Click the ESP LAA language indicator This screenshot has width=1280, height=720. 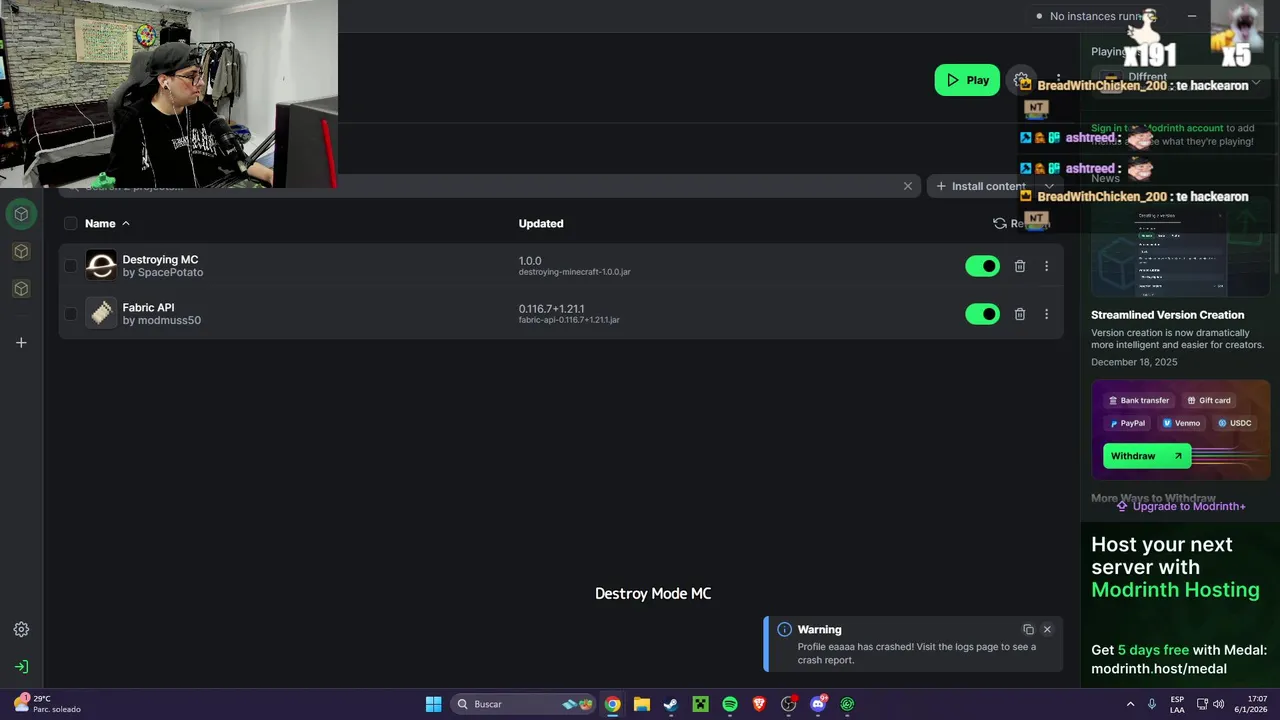tap(1177, 704)
